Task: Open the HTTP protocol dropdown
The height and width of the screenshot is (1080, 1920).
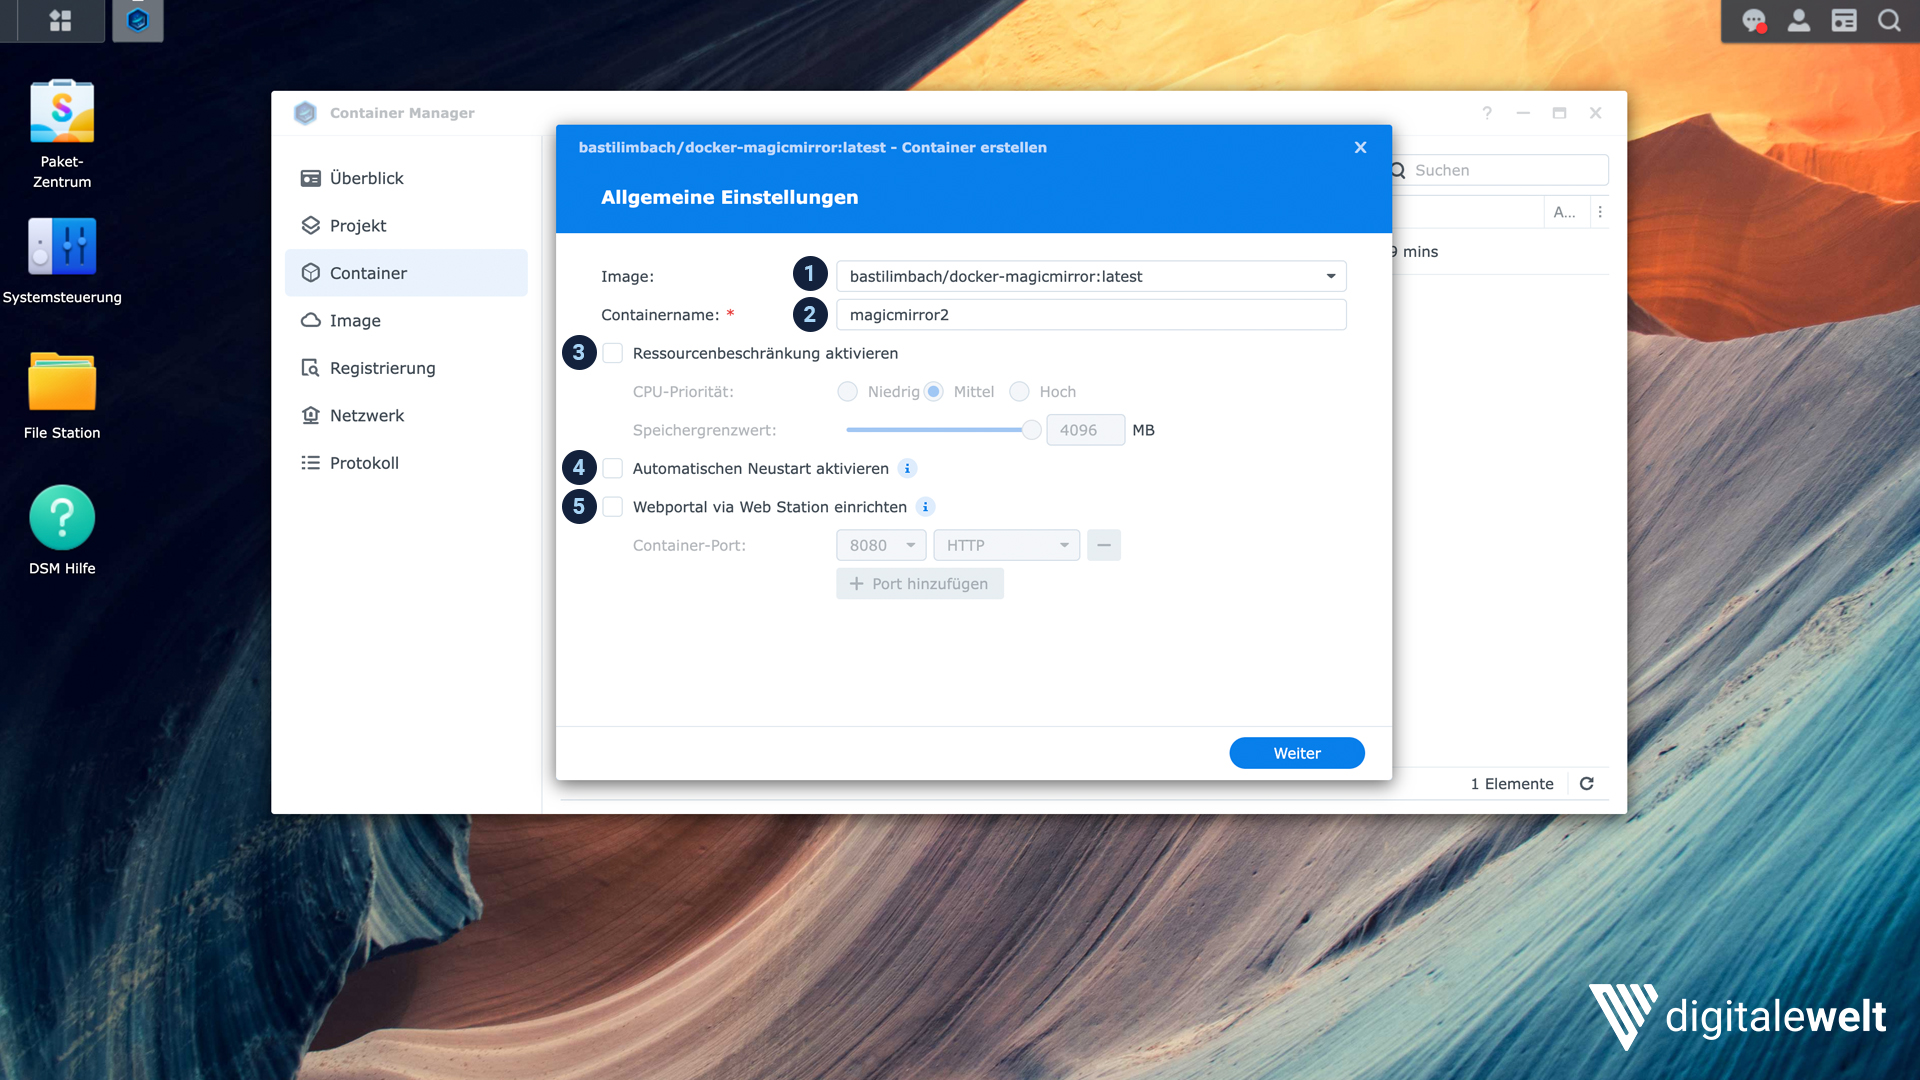Action: (x=1005, y=545)
